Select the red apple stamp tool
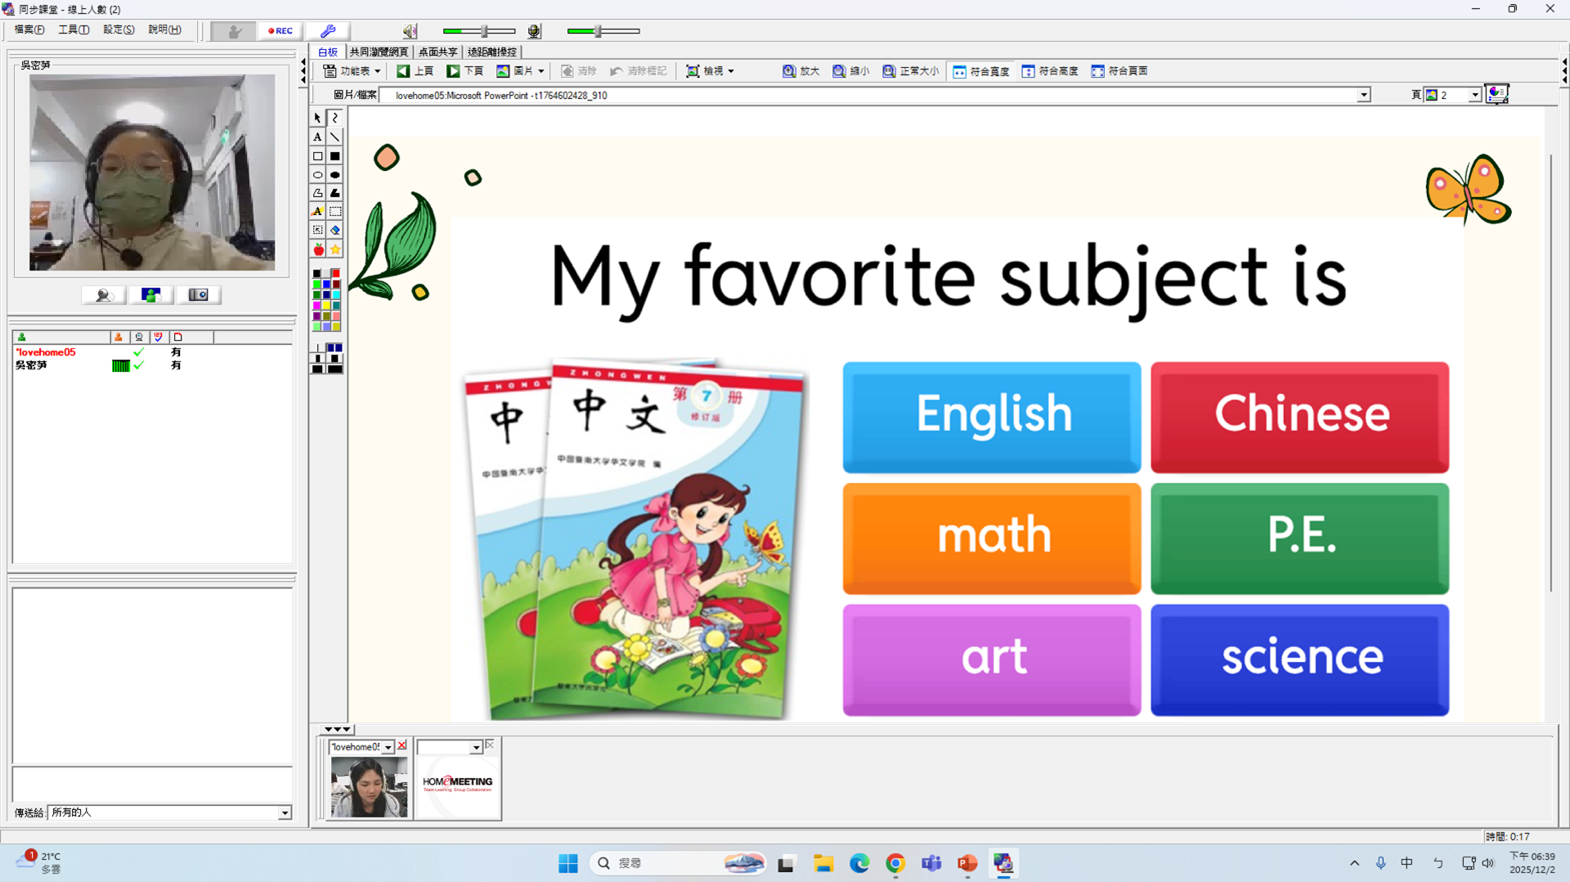 (x=318, y=249)
